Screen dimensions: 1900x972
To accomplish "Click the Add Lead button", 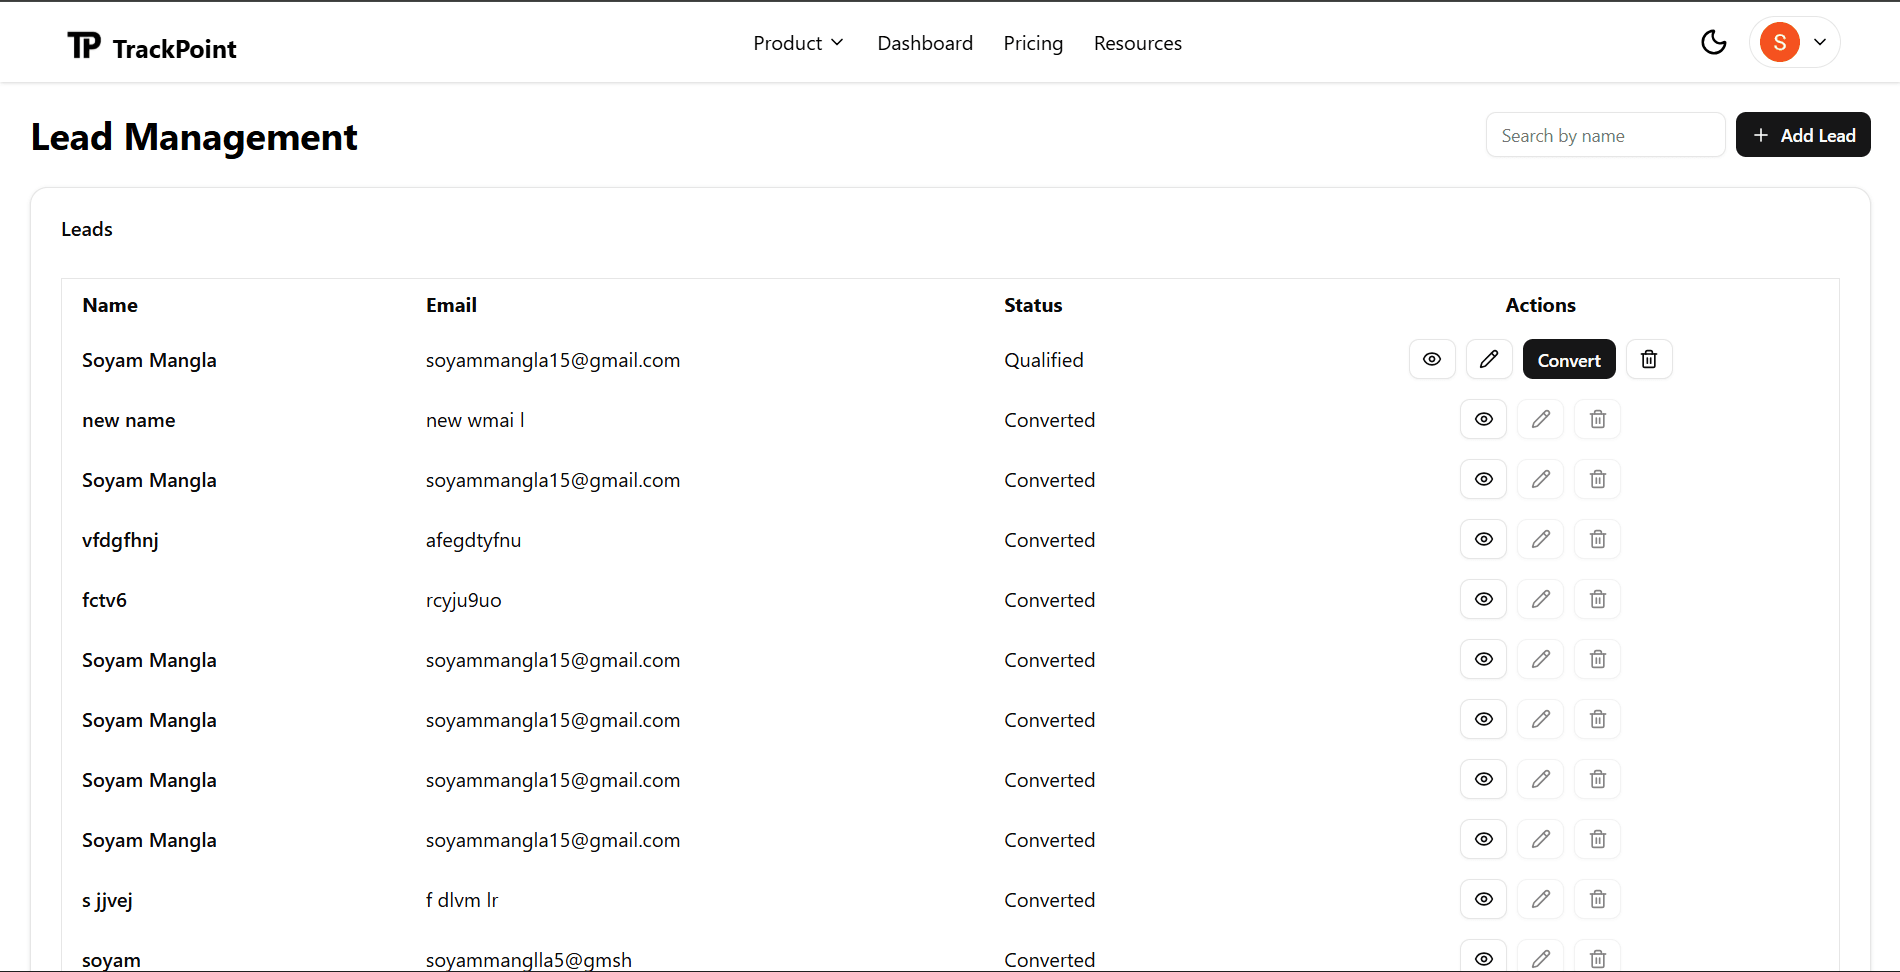I will (x=1803, y=134).
